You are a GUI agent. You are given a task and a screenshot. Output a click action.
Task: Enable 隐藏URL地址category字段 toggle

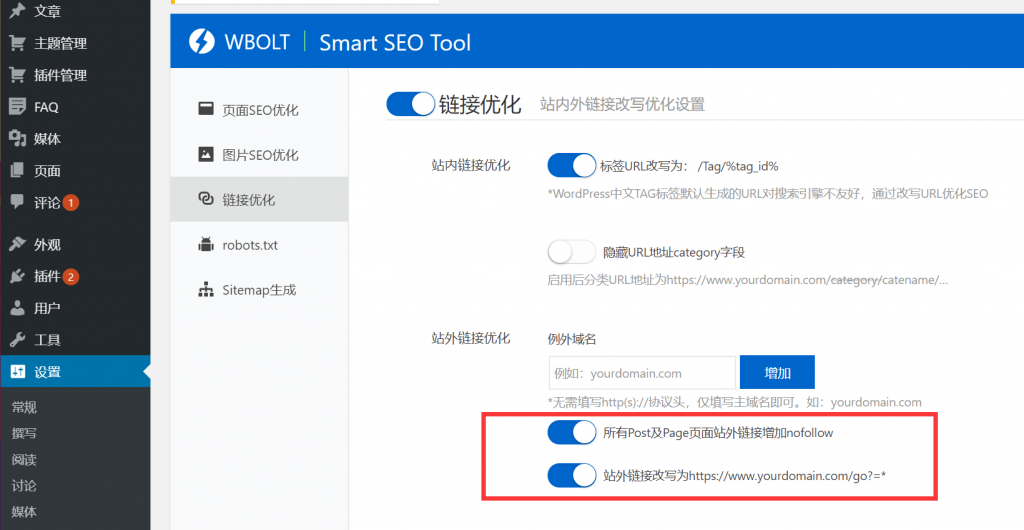click(x=572, y=252)
